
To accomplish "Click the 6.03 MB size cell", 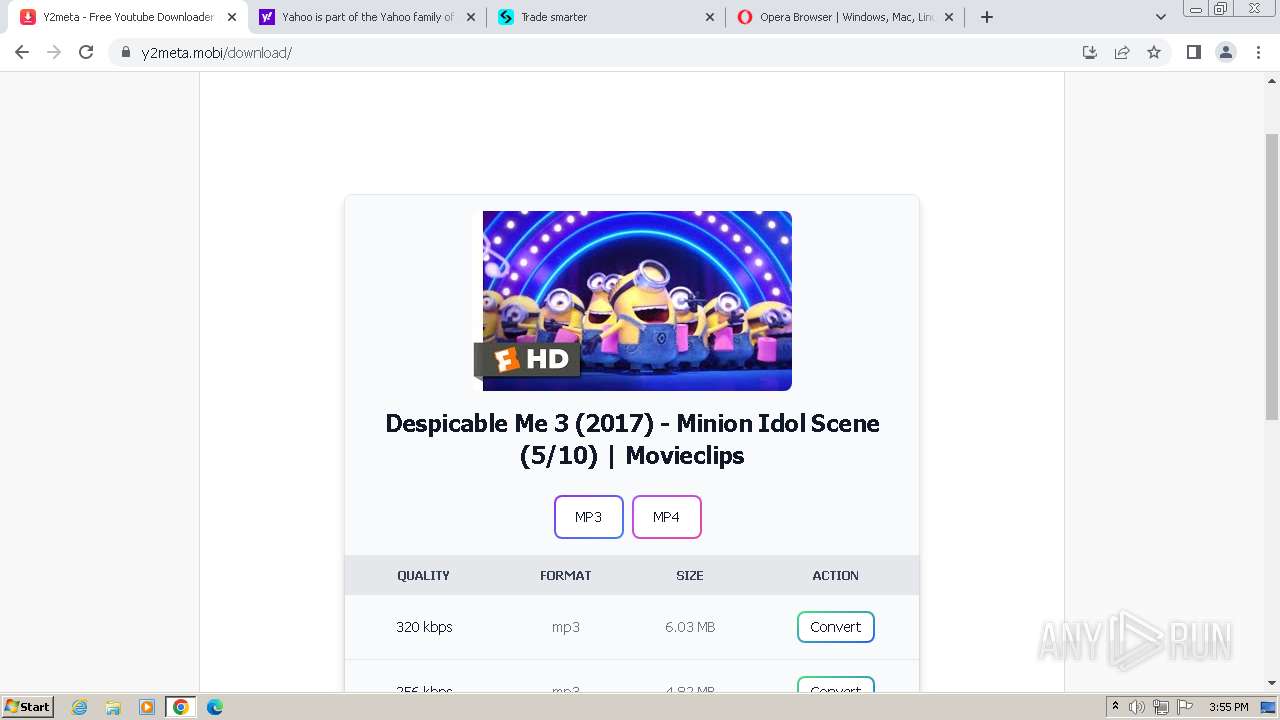I will [x=690, y=627].
